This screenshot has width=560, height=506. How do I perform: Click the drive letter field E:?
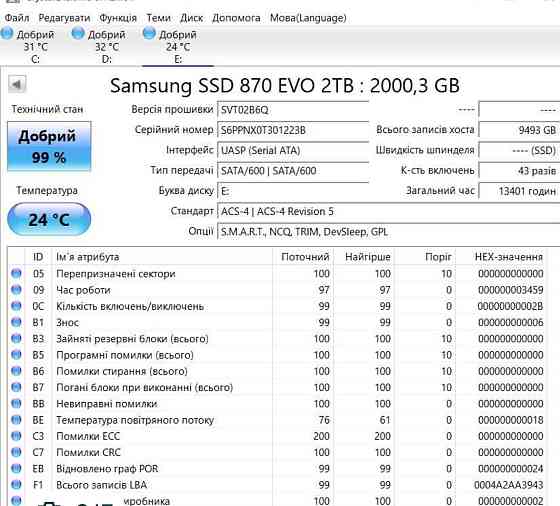click(x=293, y=191)
